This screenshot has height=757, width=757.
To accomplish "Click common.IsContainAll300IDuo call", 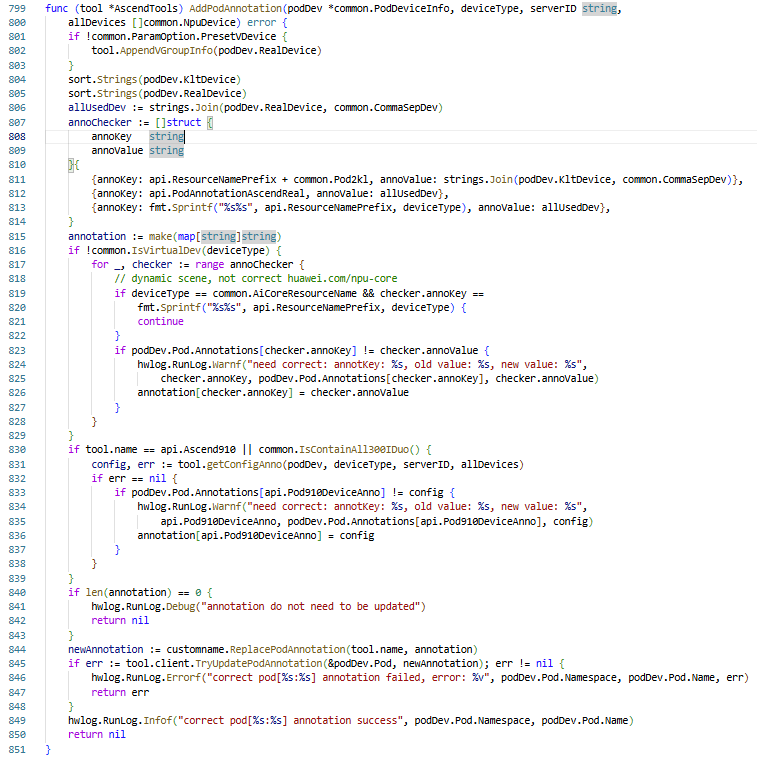I will 339,449.
